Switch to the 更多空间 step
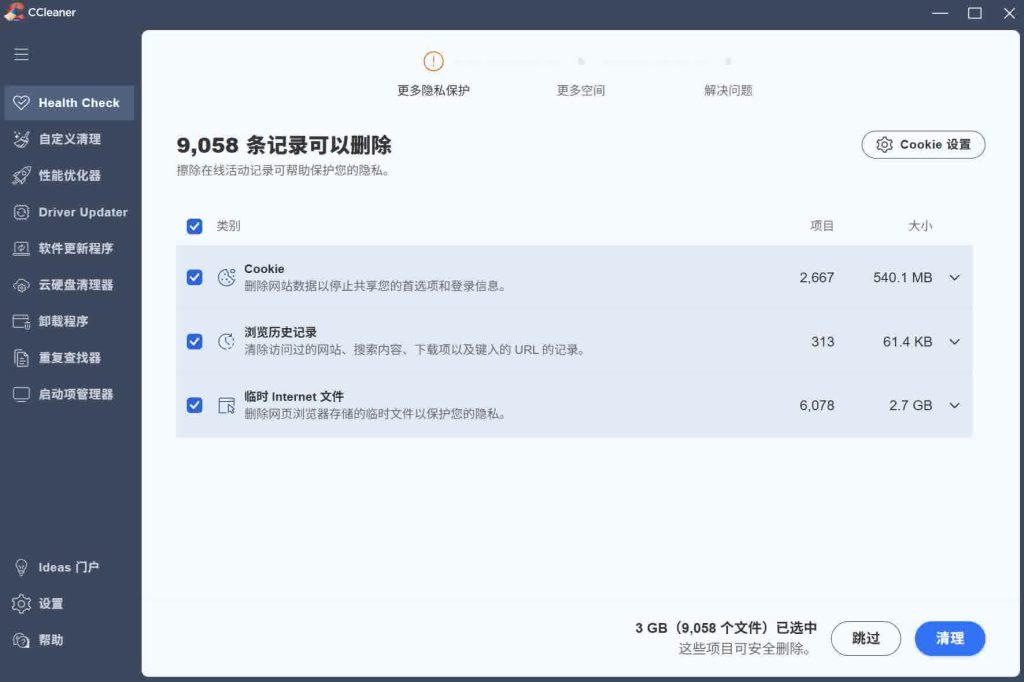Image resolution: width=1024 pixels, height=682 pixels. (579, 89)
